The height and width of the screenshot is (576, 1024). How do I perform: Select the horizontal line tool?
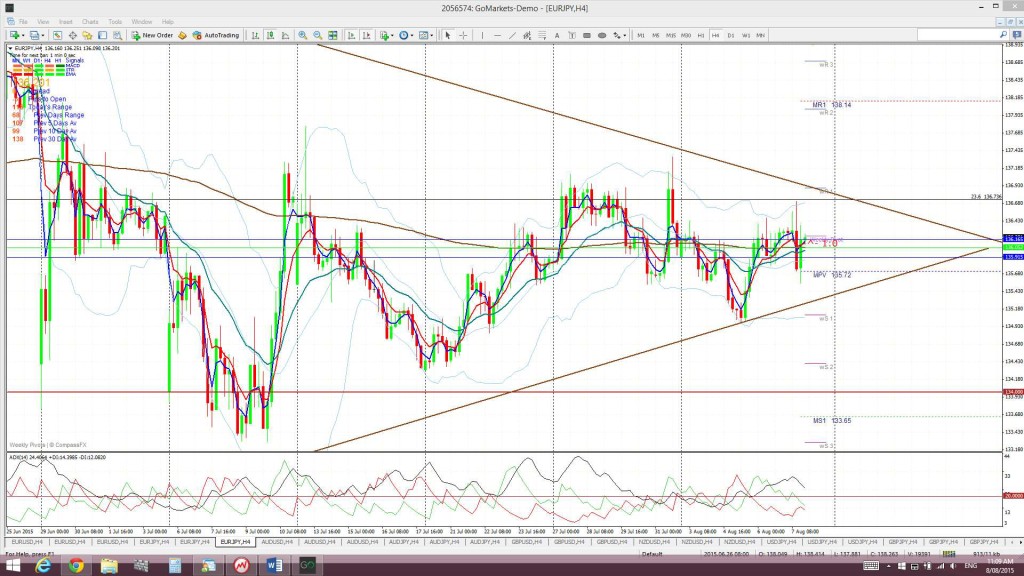tap(498, 35)
